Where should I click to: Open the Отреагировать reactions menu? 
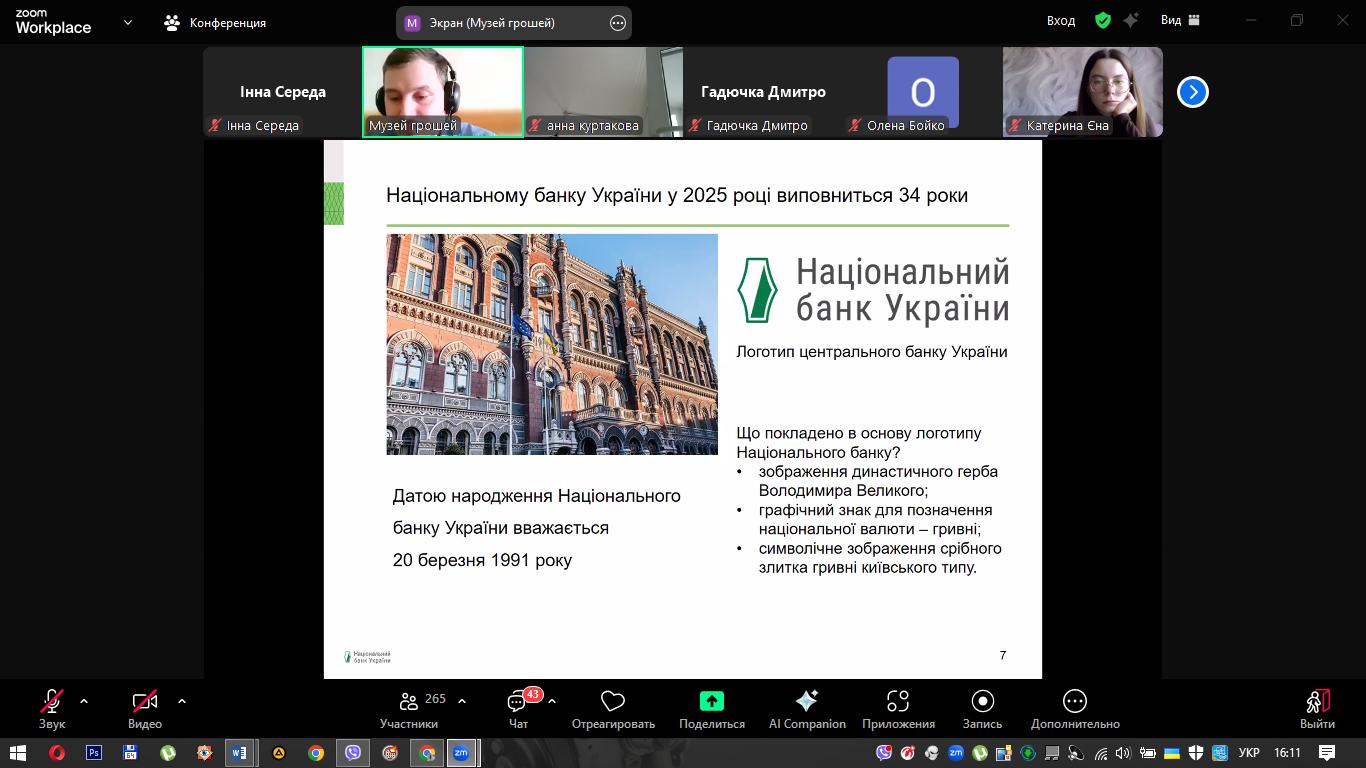coord(613,708)
